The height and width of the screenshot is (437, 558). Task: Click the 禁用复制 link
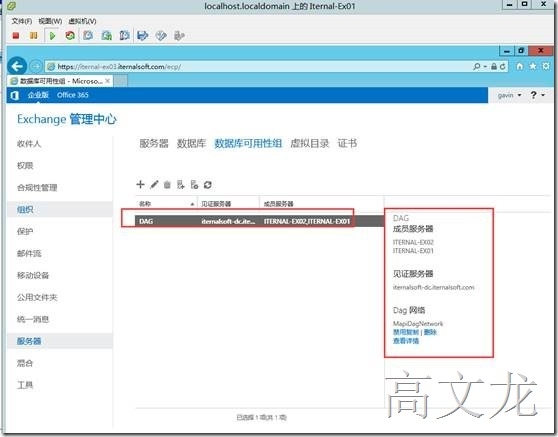pos(406,332)
